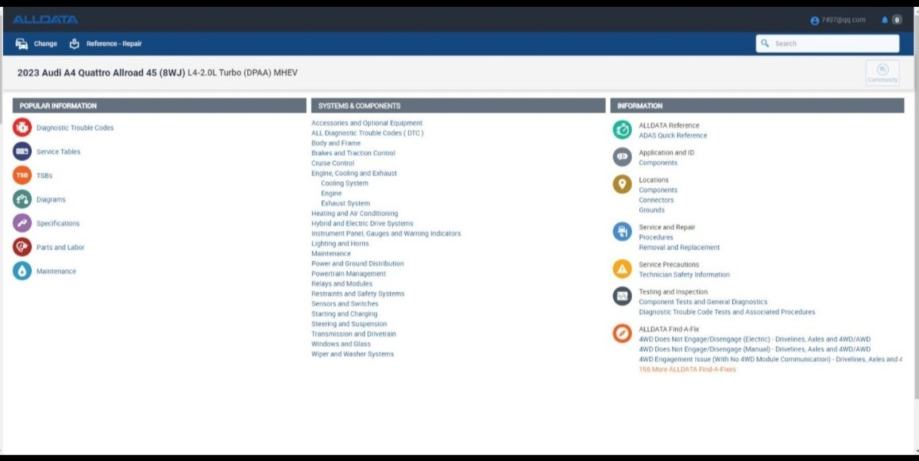
Task: Open Connectors under Locations
Action: click(656, 200)
